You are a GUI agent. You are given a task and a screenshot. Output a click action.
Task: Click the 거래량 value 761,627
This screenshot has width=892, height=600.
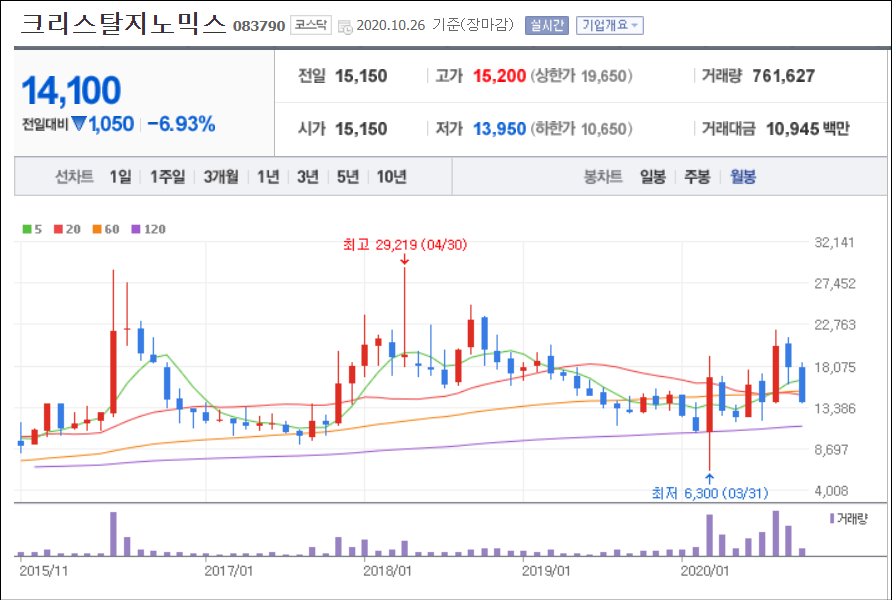click(783, 76)
